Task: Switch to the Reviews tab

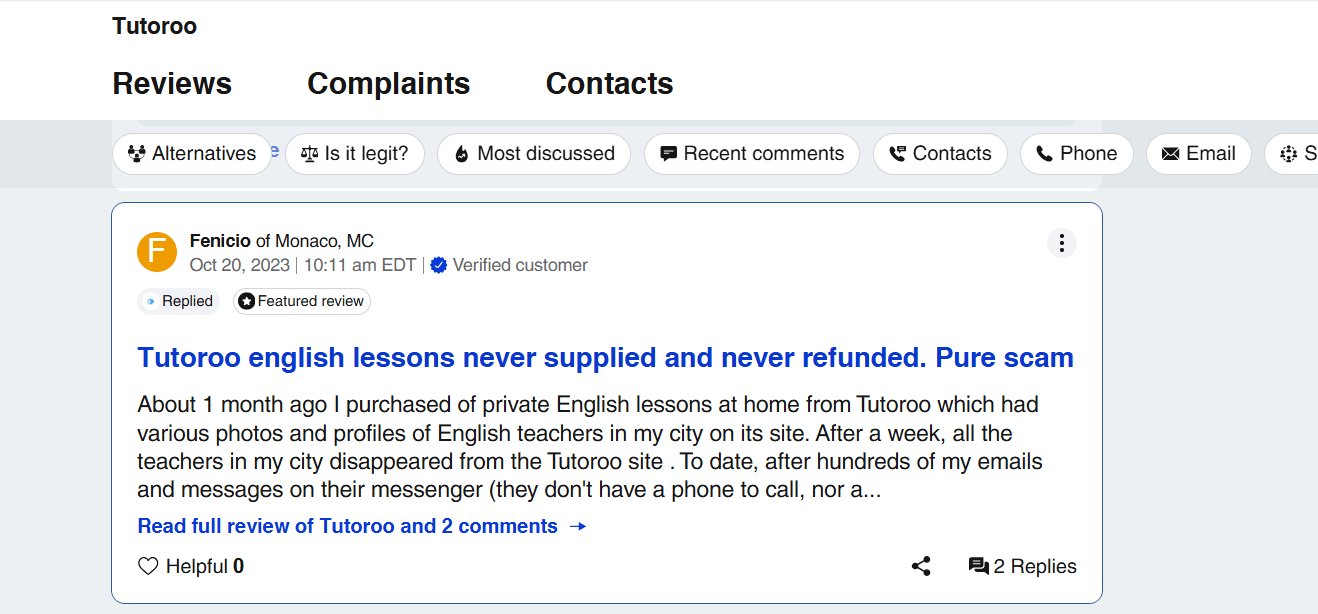Action: tap(172, 84)
